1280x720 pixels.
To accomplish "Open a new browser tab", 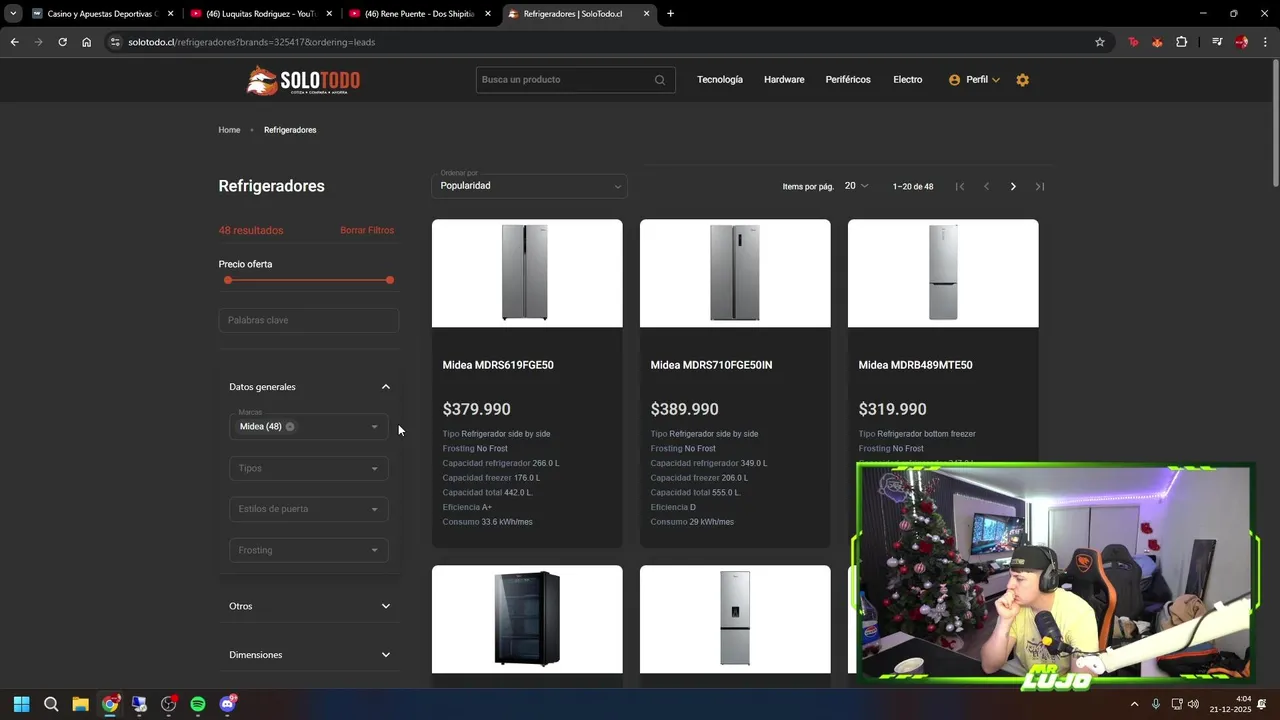I will [670, 14].
